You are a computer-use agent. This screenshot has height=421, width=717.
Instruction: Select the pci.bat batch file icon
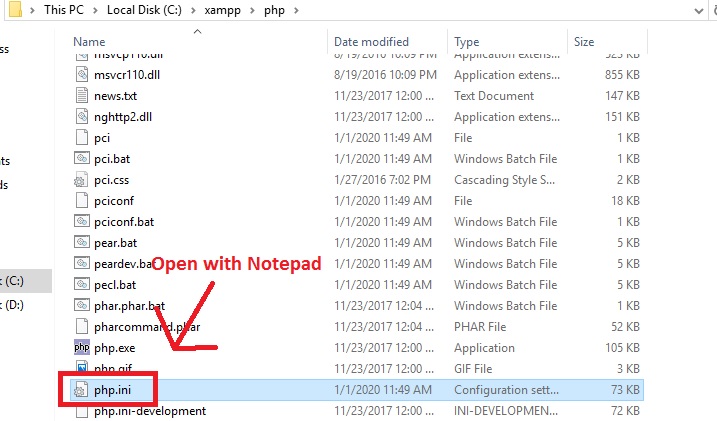tap(81, 159)
